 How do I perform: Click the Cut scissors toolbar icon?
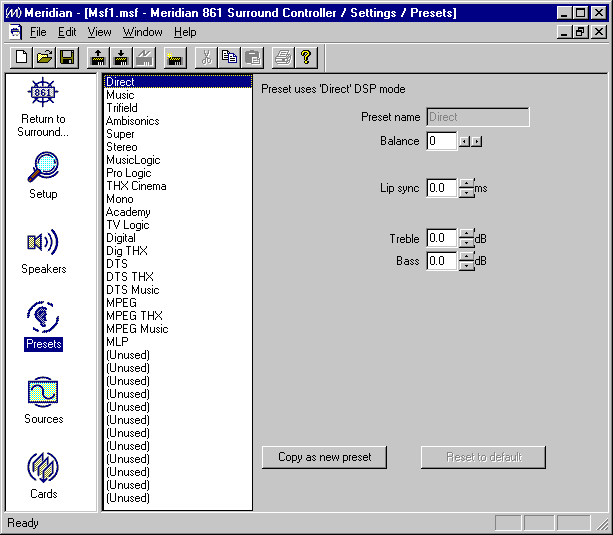pyautogui.click(x=206, y=58)
